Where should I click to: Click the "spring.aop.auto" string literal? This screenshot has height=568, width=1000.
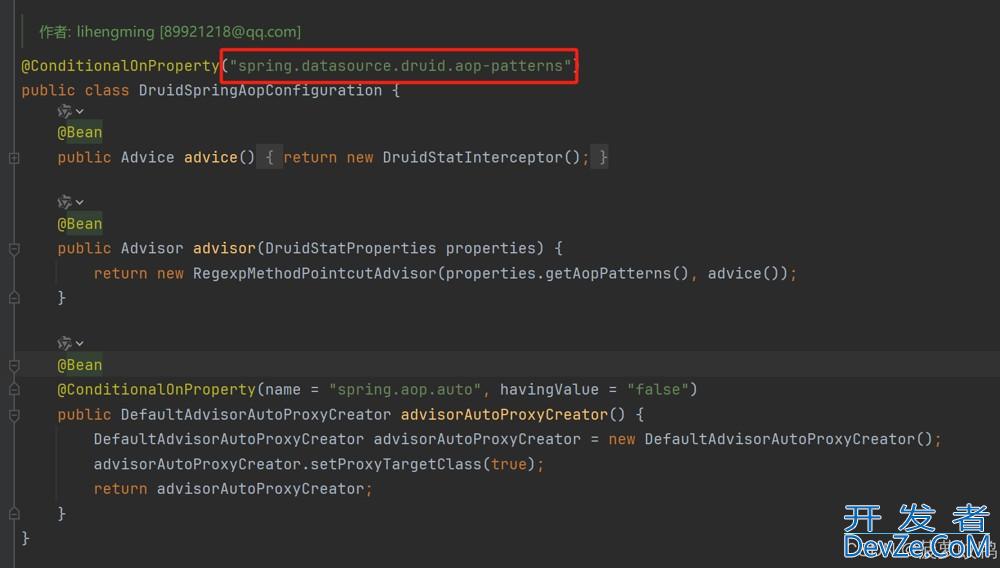405,390
